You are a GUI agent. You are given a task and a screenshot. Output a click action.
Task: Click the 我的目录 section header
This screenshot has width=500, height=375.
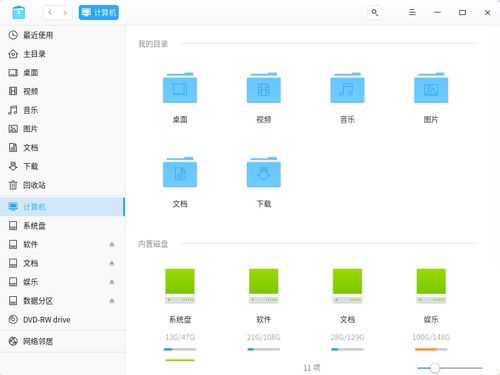click(x=153, y=44)
